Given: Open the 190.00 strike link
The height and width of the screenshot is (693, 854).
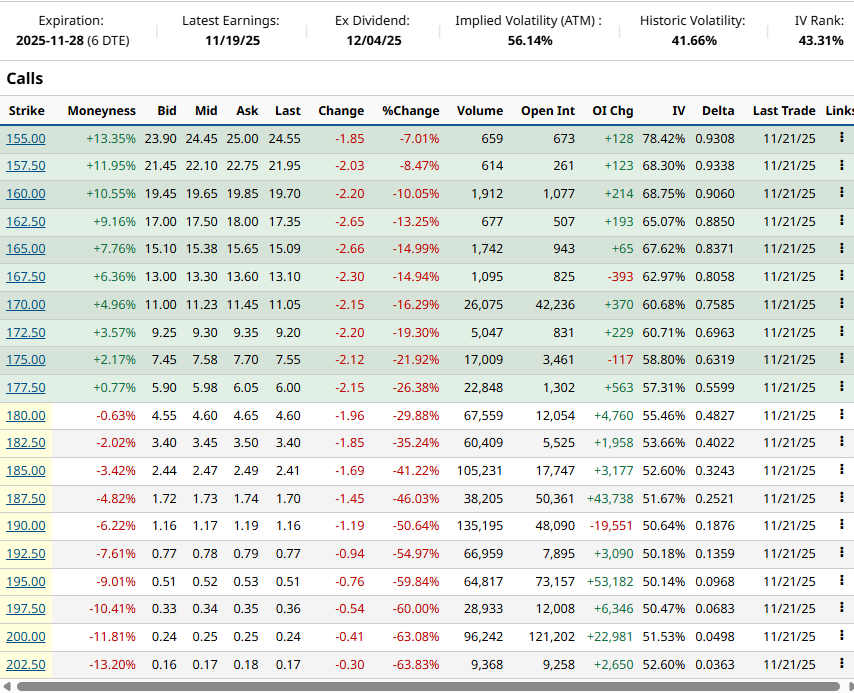Looking at the screenshot, I should click(x=26, y=526).
